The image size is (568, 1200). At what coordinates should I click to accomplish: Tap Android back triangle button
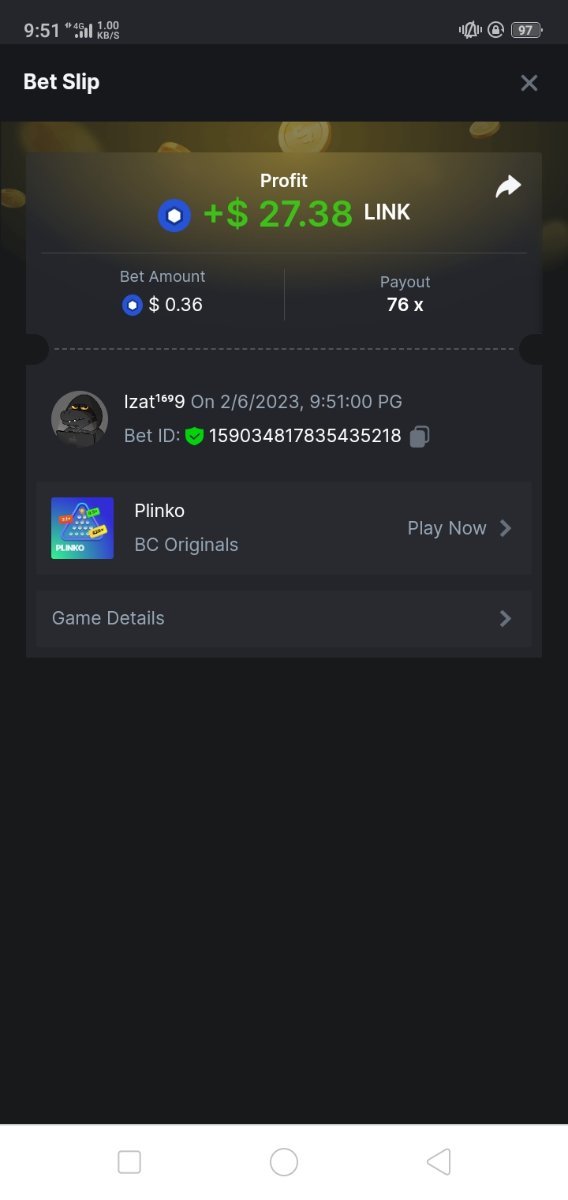[x=438, y=1162]
